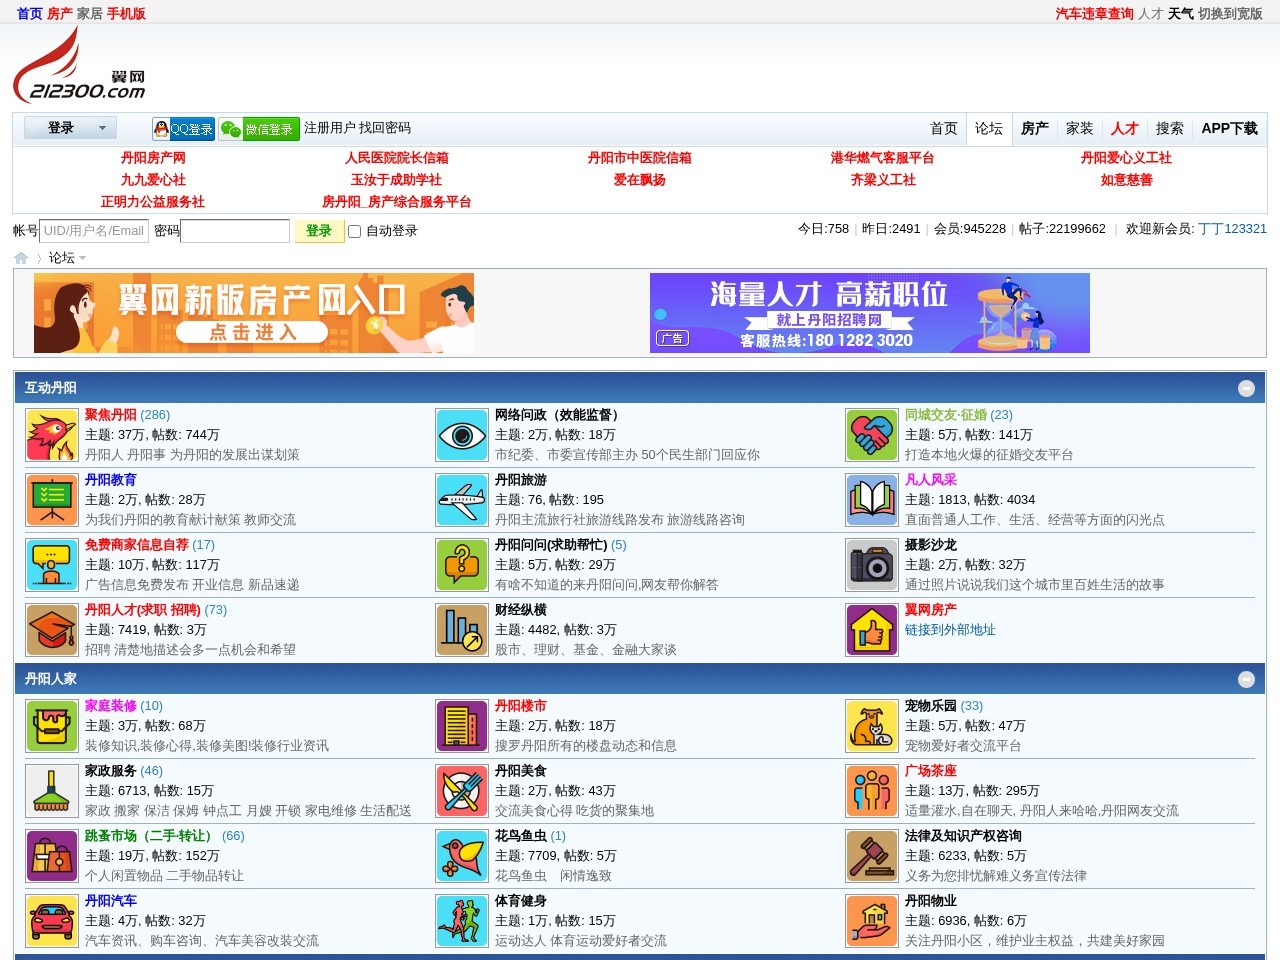Open the 丹阳物业 house in hand icon
The width and height of the screenshot is (1280, 960).
point(872,921)
